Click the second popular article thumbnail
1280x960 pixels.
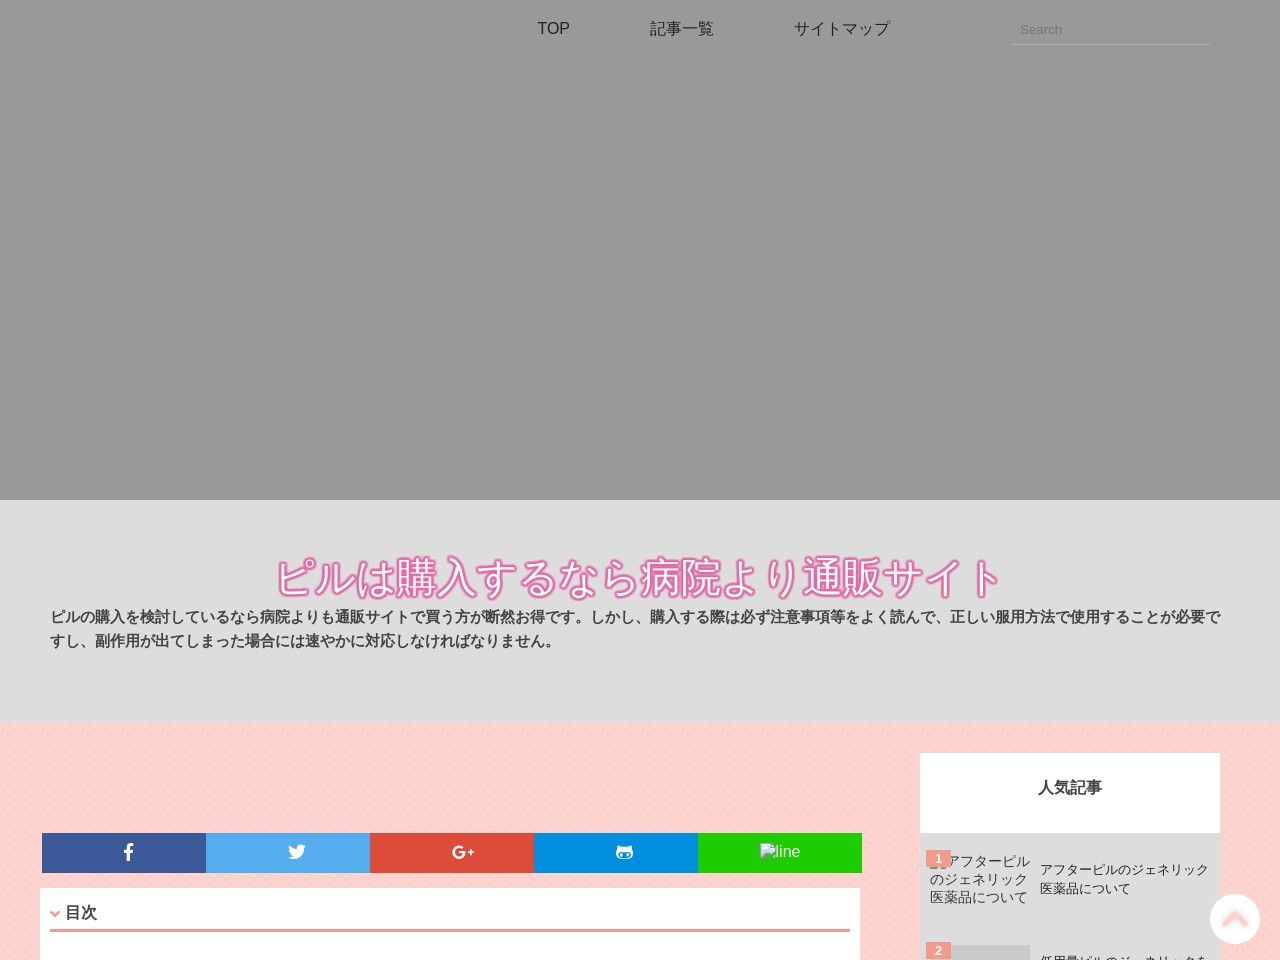[x=990, y=953]
